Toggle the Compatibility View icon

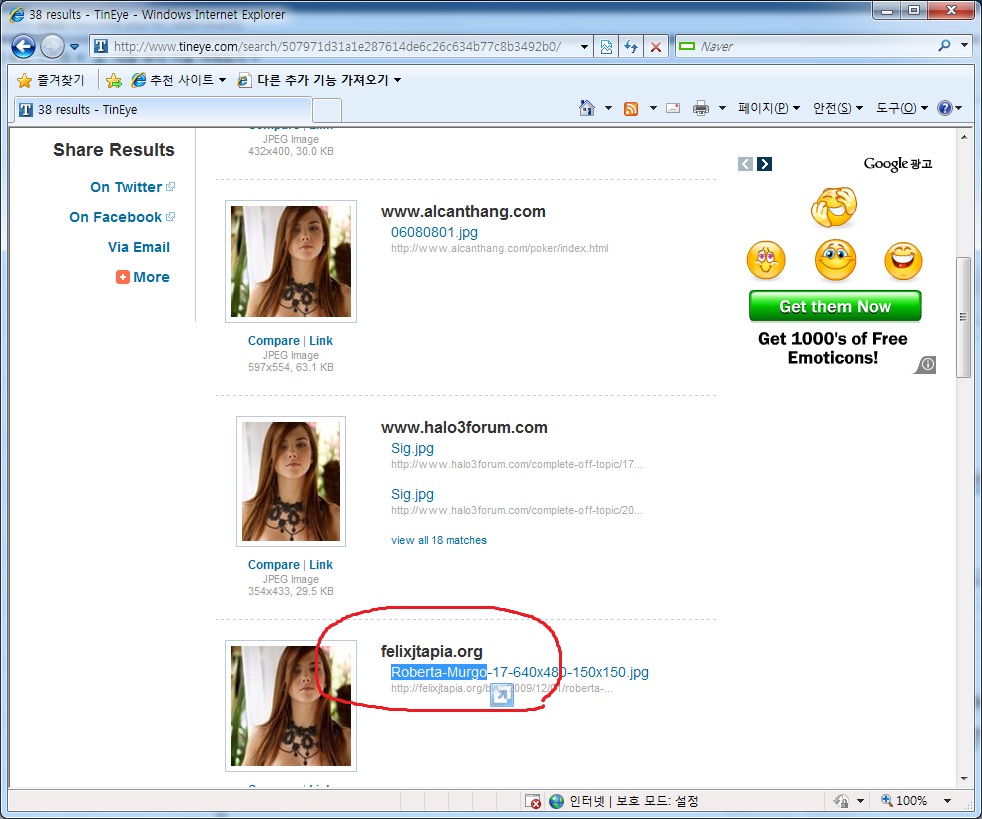[606, 47]
